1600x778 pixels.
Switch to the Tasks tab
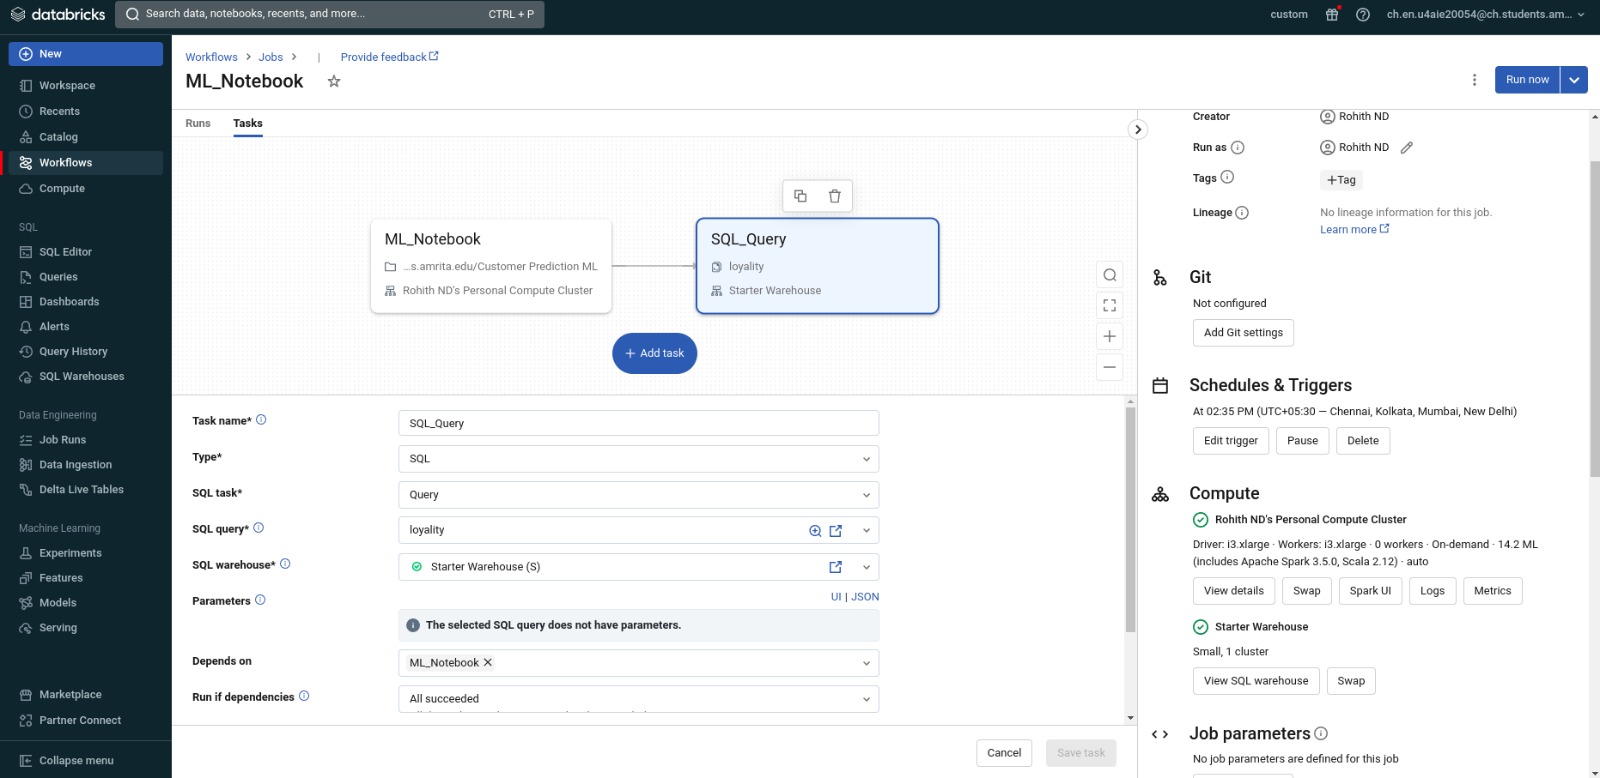[248, 123]
